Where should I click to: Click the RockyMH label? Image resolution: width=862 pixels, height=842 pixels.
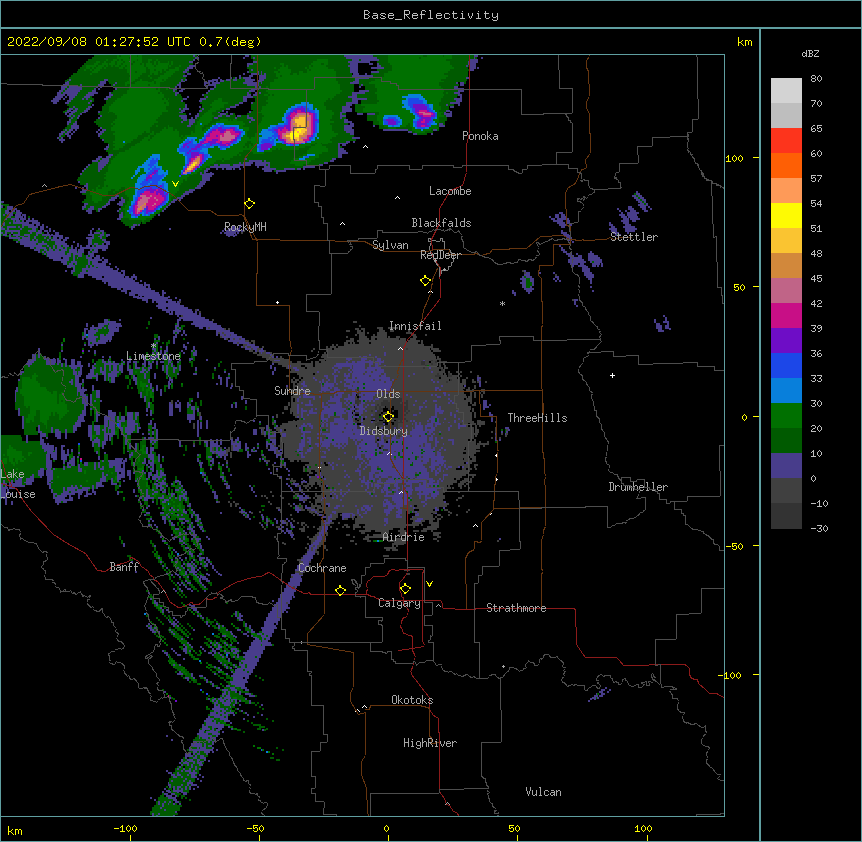click(x=245, y=227)
